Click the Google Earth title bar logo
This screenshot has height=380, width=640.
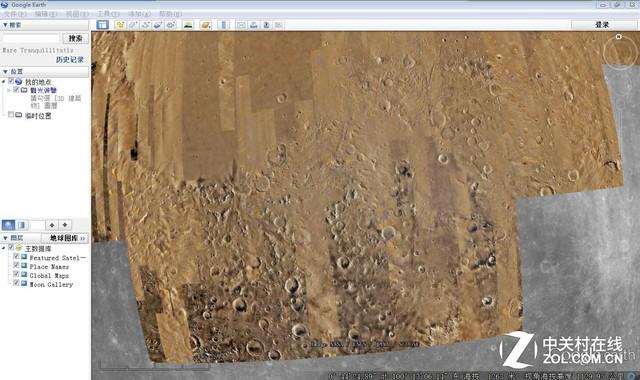click(x=4, y=4)
